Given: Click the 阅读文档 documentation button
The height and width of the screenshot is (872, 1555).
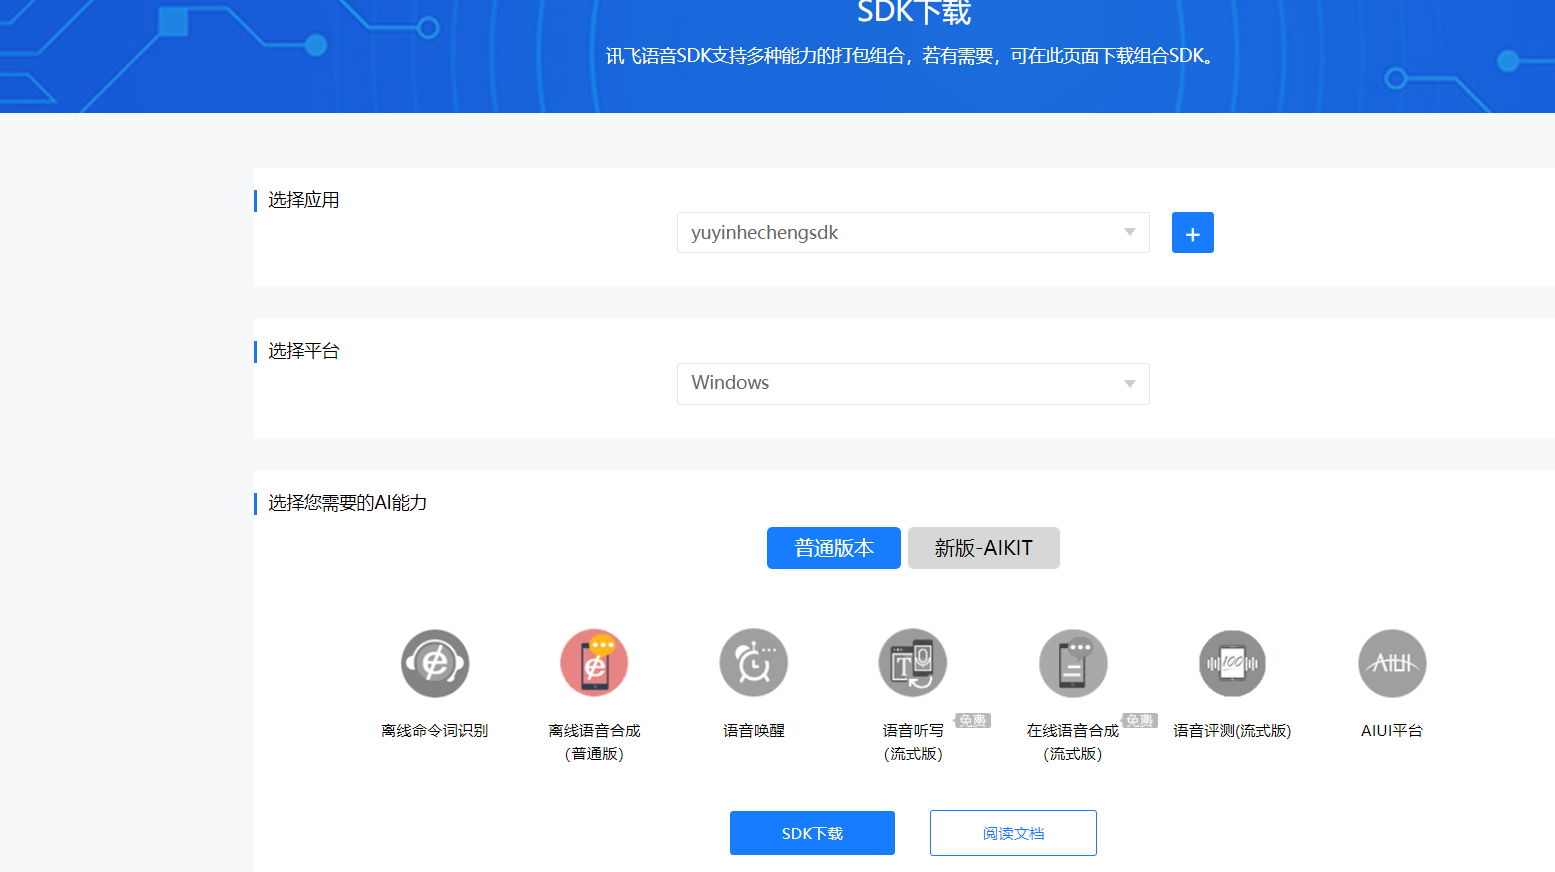Looking at the screenshot, I should (x=1012, y=832).
